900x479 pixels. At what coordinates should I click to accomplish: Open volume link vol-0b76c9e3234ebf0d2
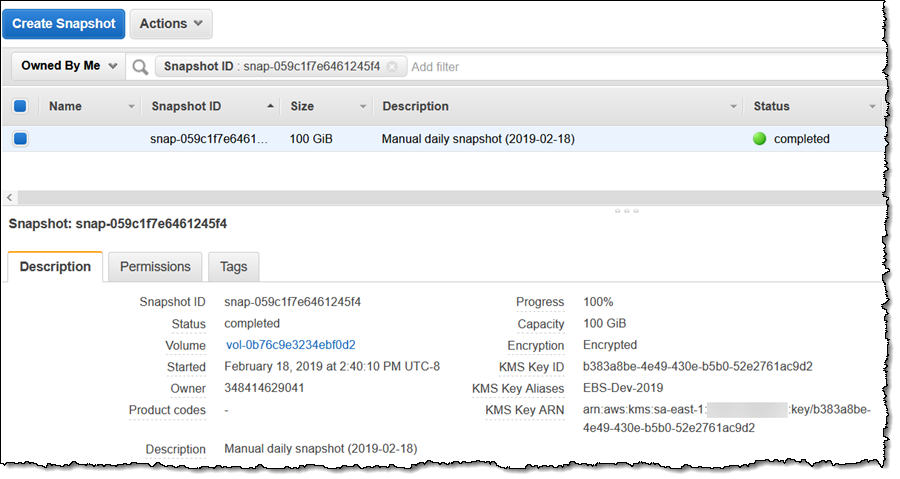coord(290,345)
